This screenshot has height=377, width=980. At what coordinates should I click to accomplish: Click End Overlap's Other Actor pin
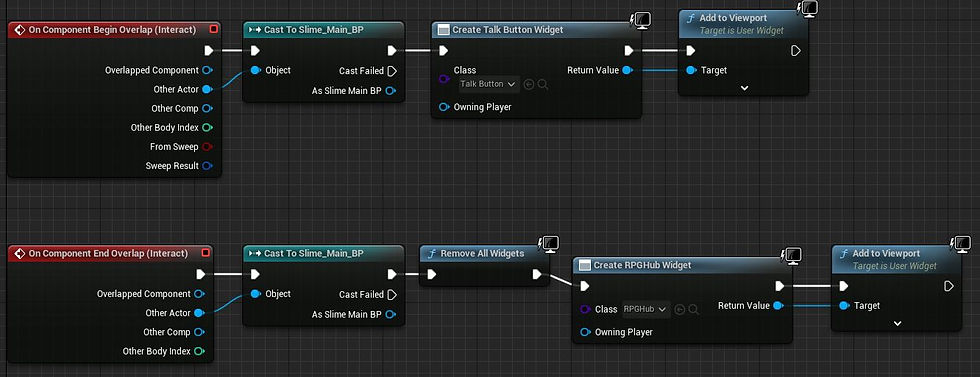tap(199, 313)
